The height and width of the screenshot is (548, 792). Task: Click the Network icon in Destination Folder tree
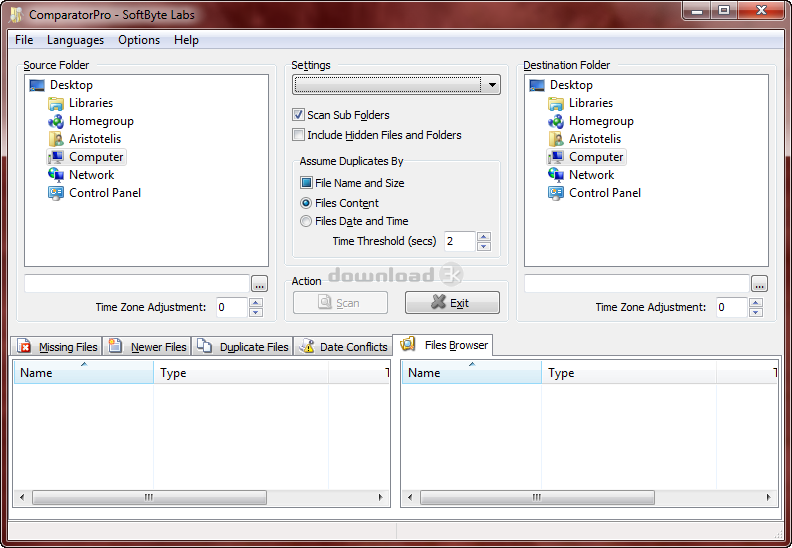pyautogui.click(x=556, y=175)
